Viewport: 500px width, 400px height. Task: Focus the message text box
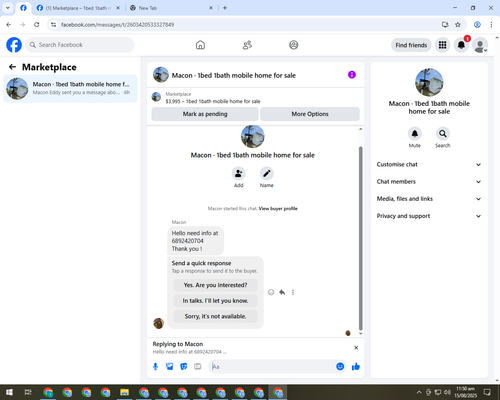272,367
